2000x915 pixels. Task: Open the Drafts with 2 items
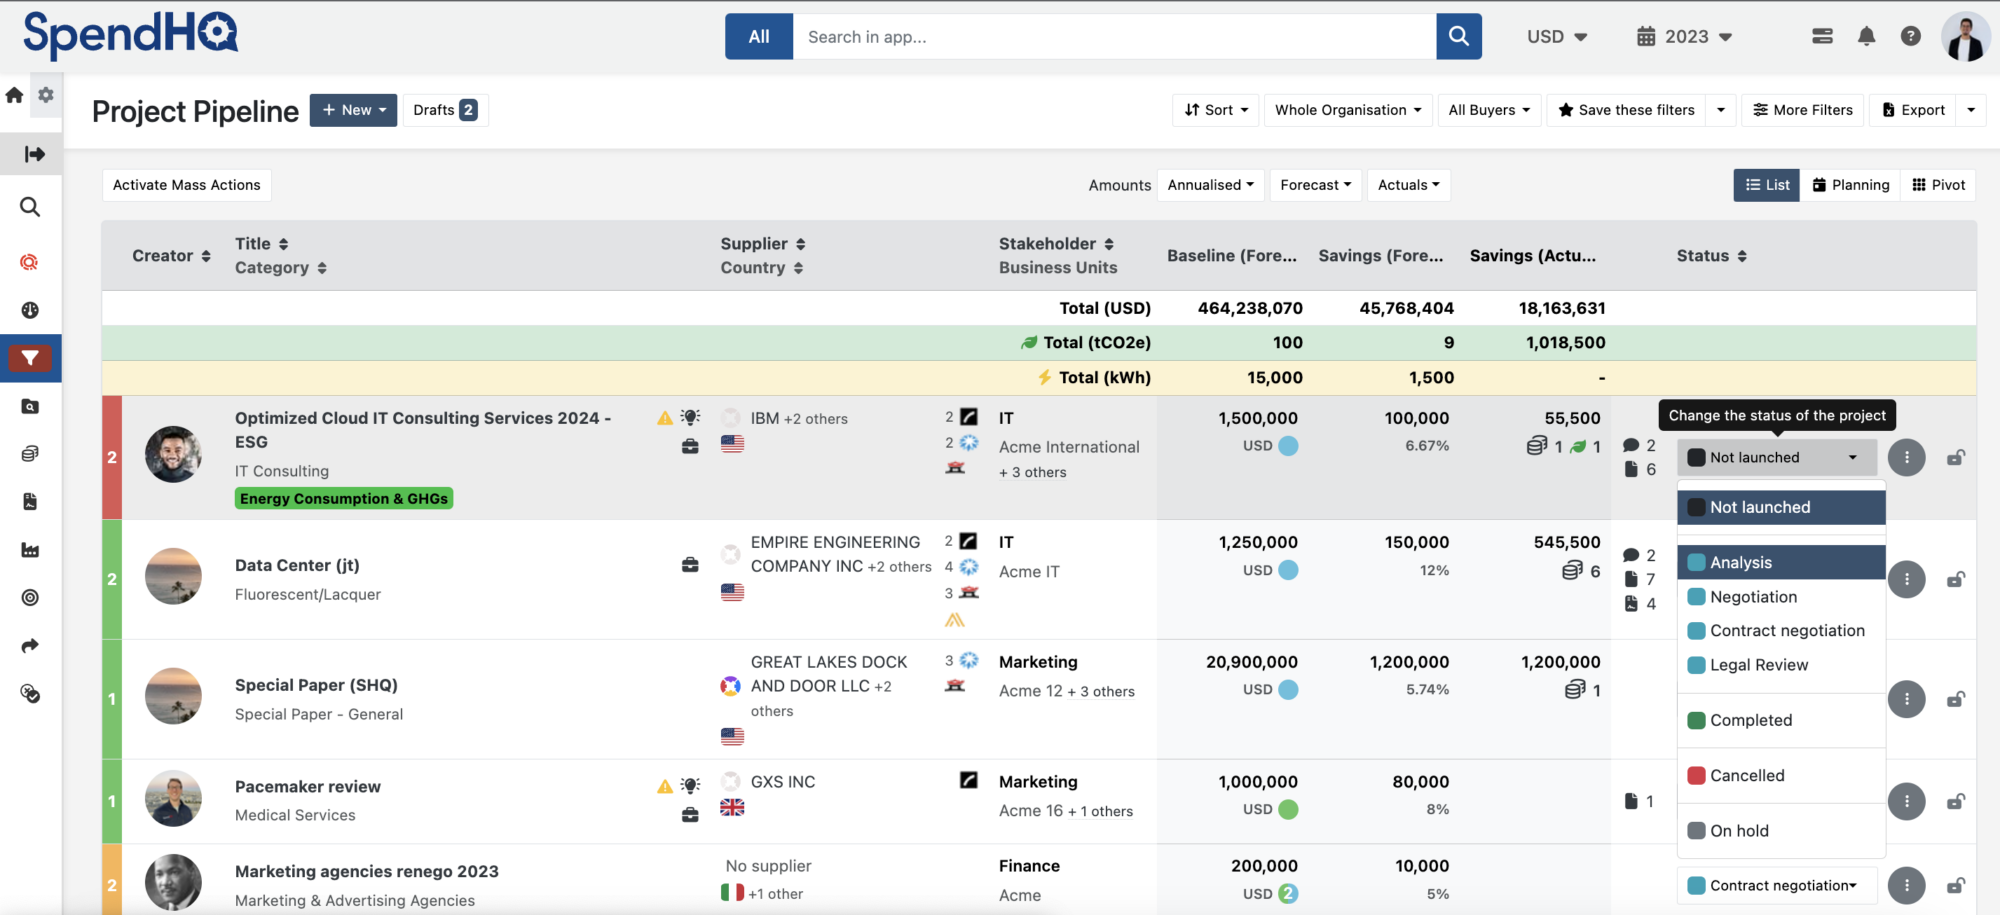444,110
